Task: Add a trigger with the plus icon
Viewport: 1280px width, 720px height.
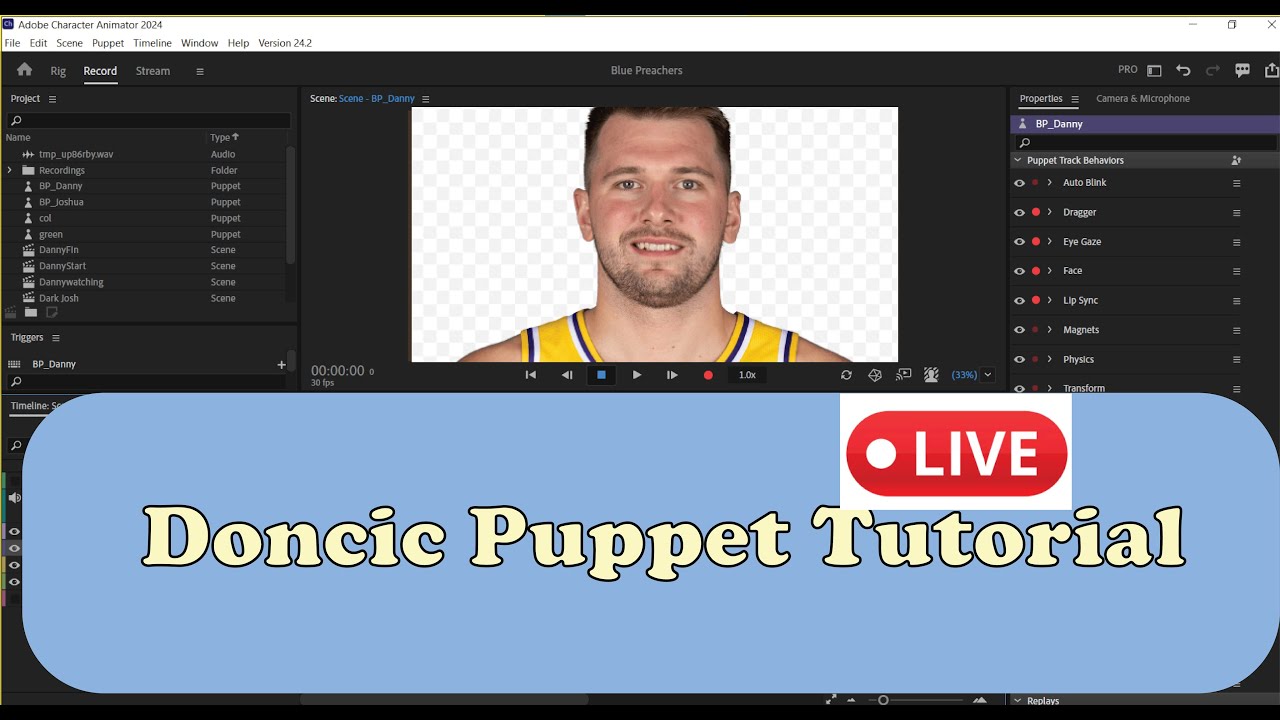Action: [x=281, y=364]
